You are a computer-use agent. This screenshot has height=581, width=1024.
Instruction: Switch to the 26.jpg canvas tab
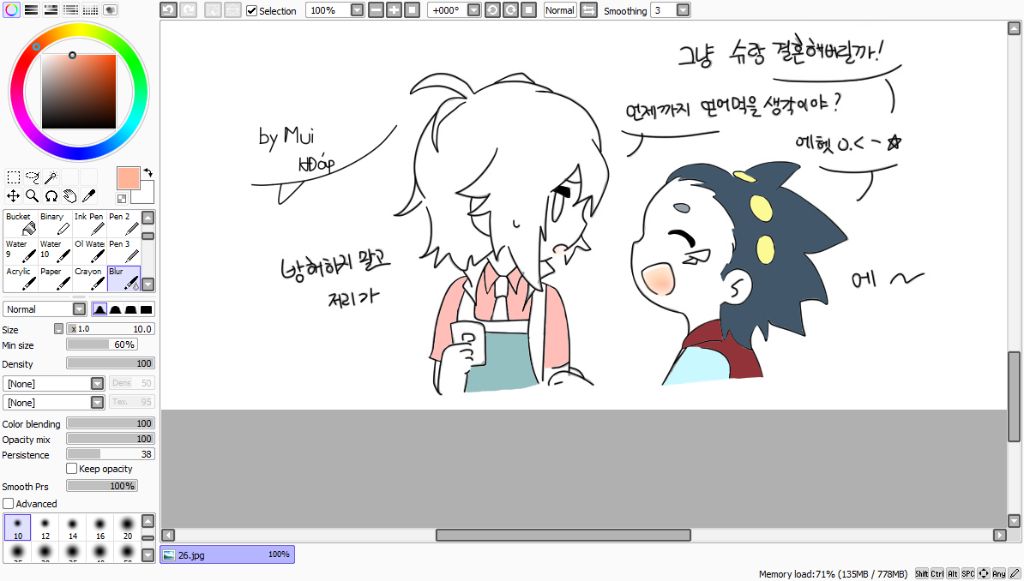(x=227, y=555)
